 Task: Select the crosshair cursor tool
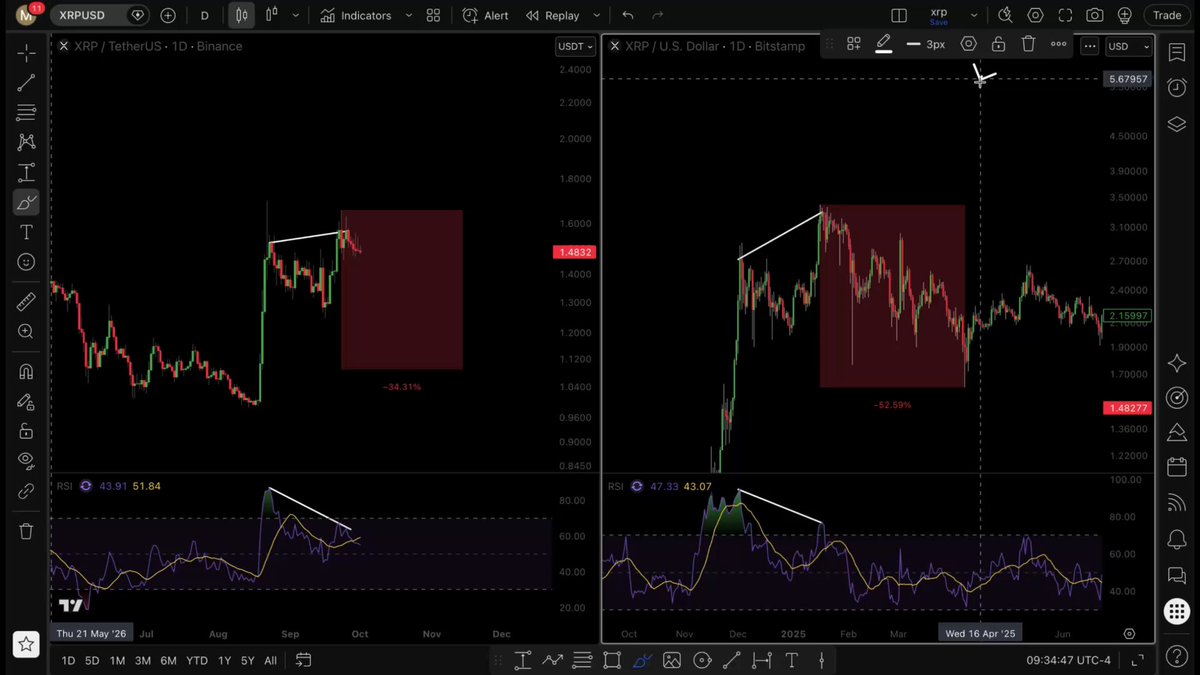26,52
